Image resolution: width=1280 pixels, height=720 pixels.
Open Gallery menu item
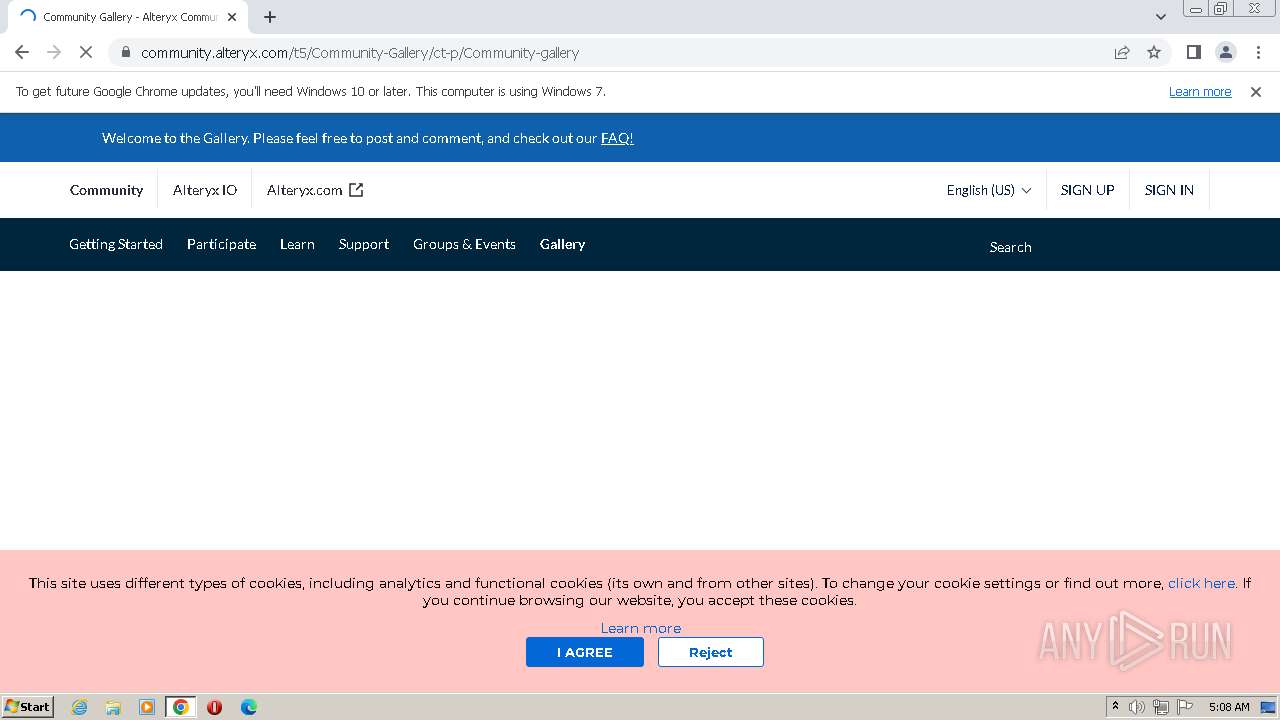click(562, 244)
